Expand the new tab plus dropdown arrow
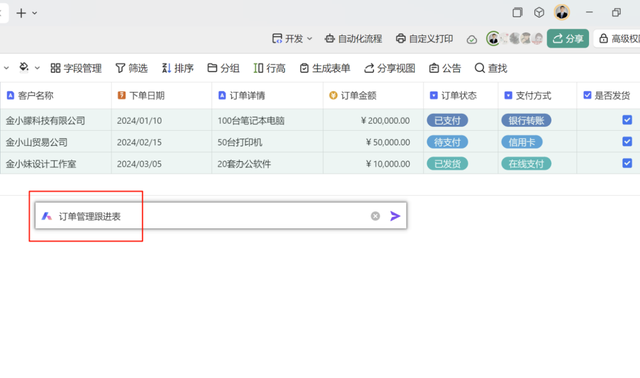640x378 pixels. coord(35,13)
